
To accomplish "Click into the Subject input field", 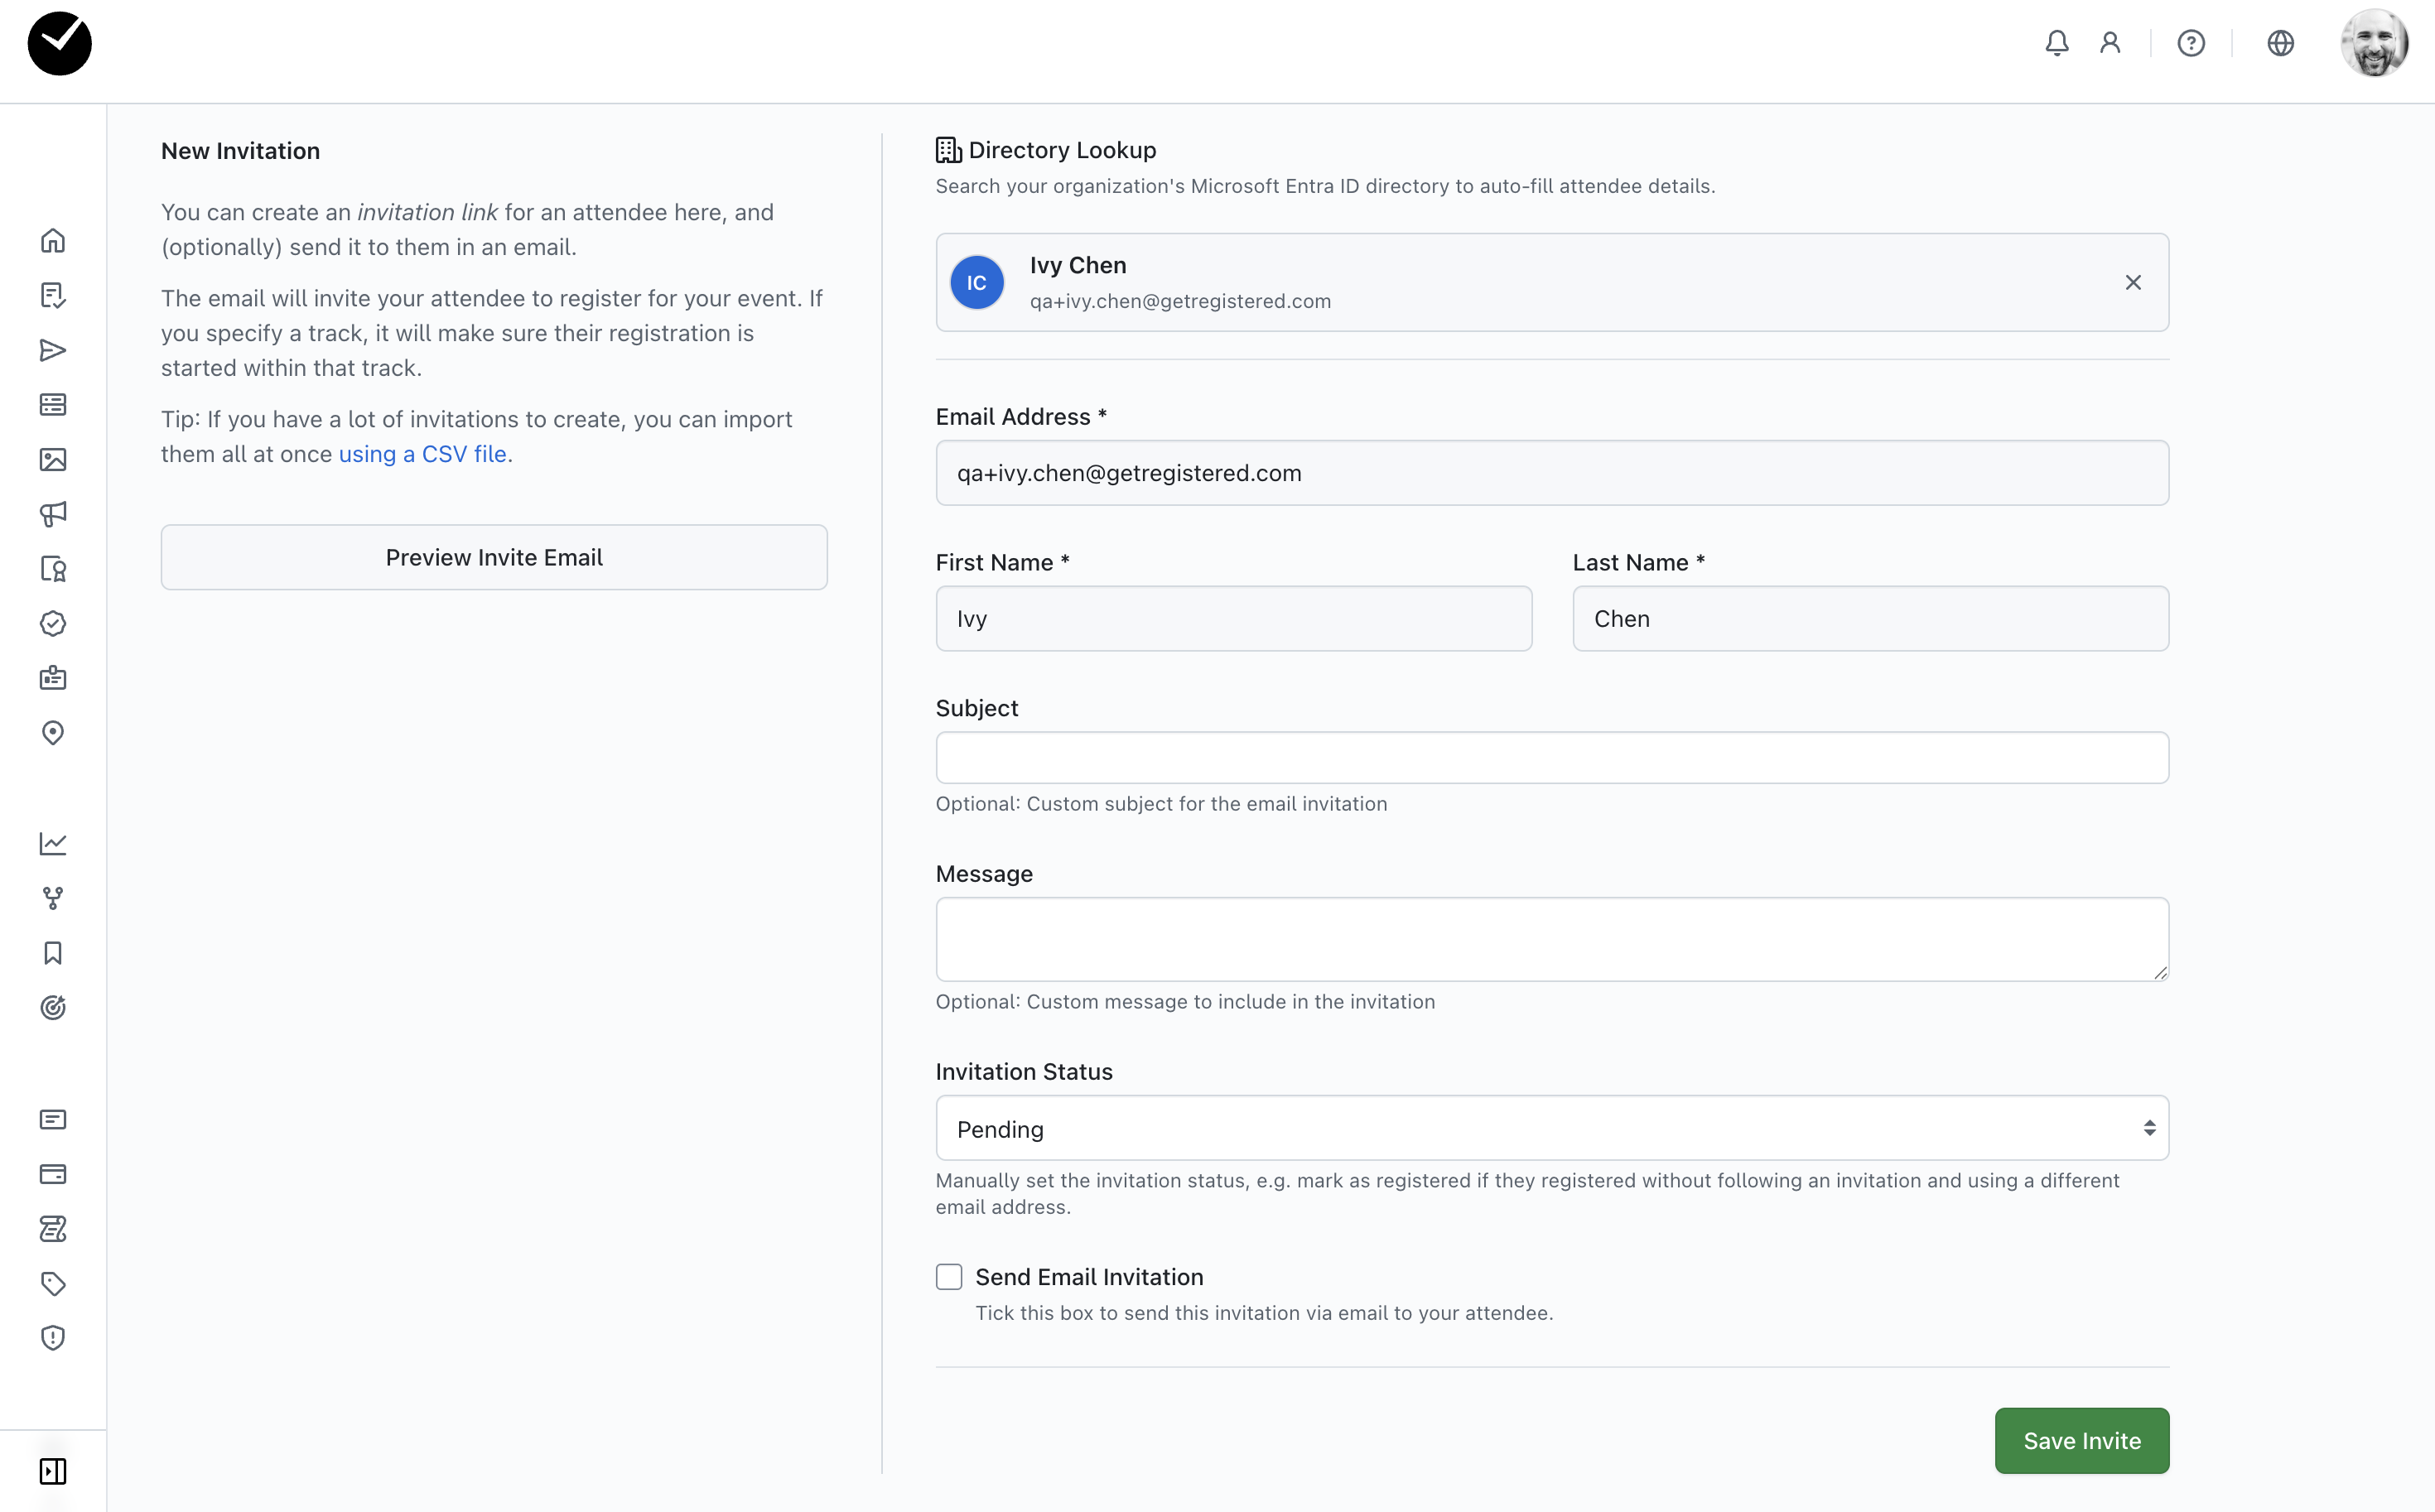I will click(1551, 758).
